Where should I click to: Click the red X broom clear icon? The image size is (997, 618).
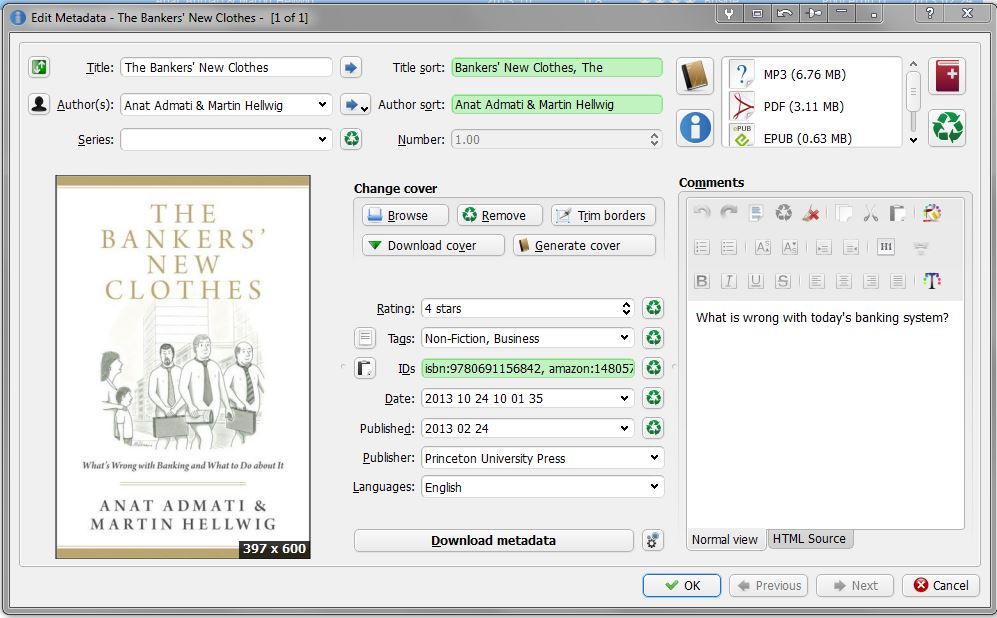click(x=811, y=213)
